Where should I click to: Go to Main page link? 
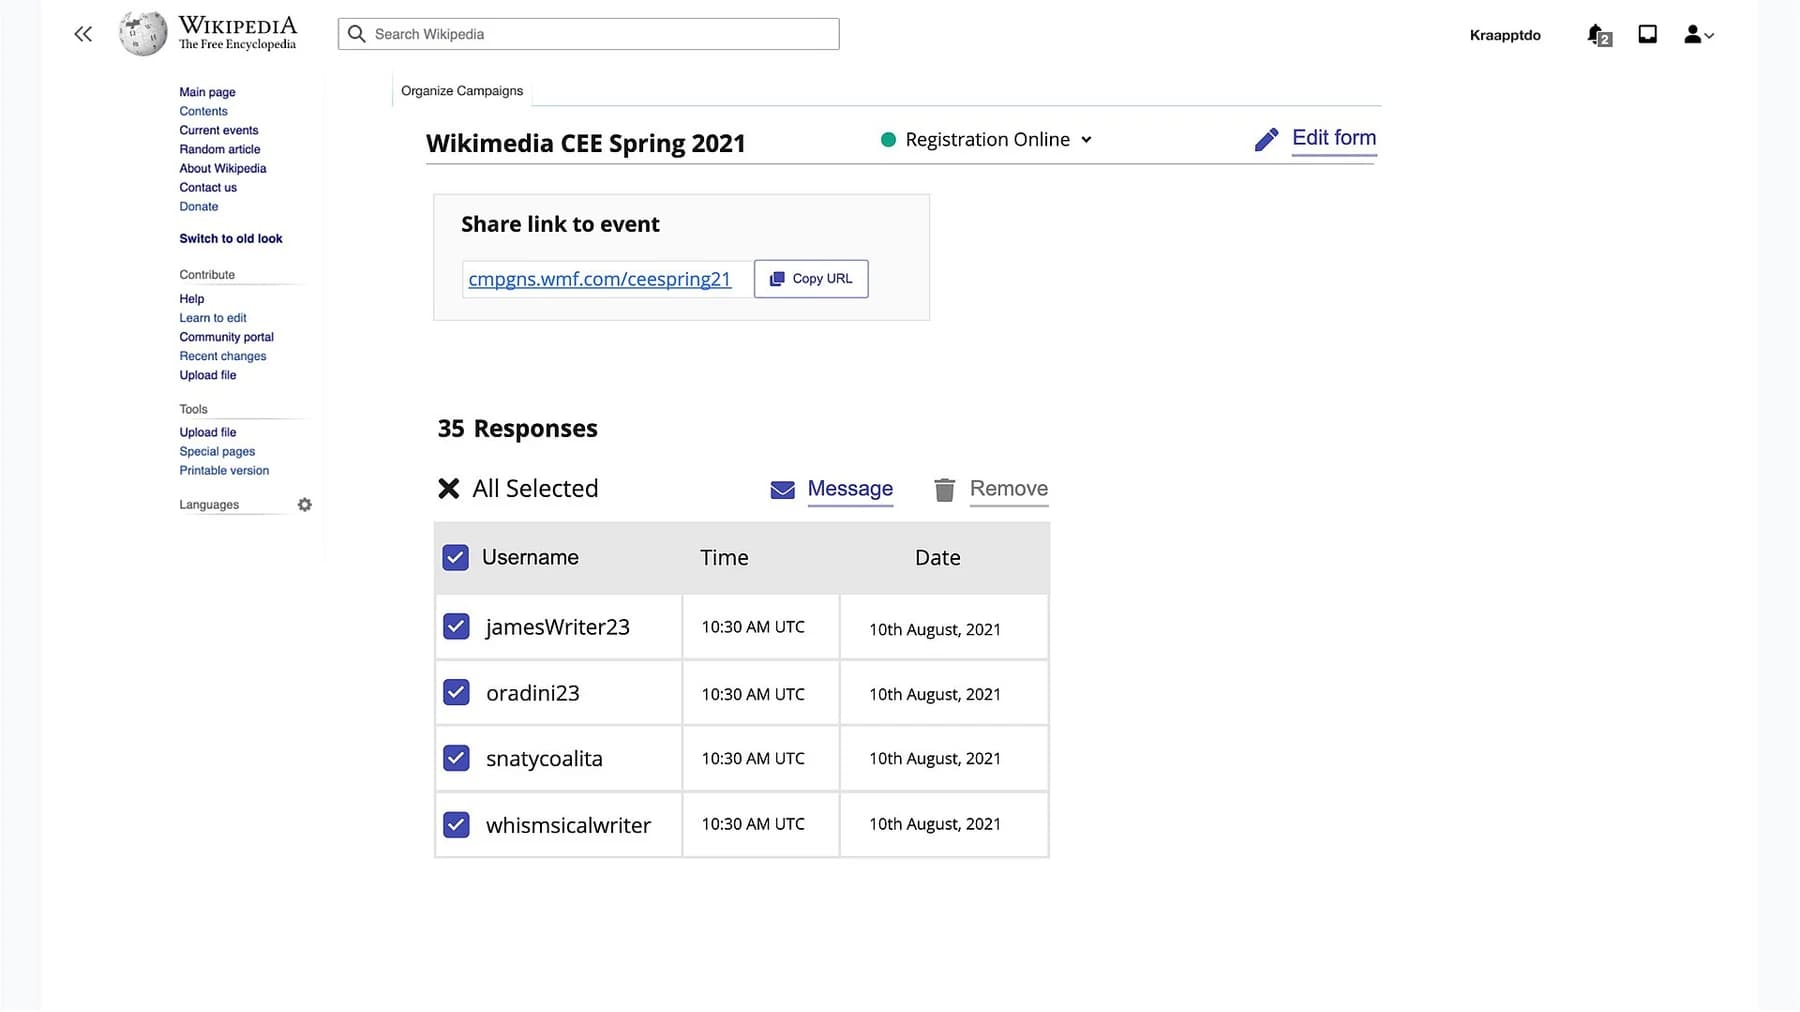[x=207, y=92]
